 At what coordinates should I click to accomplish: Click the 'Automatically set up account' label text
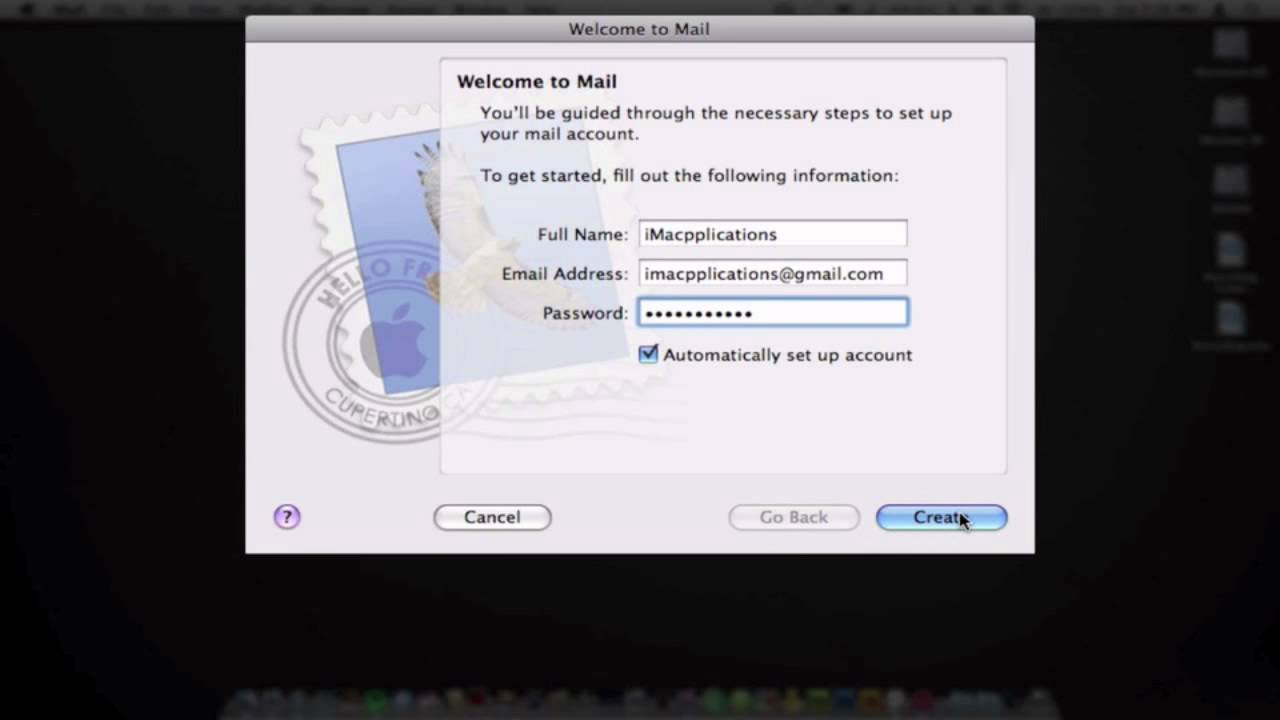[788, 355]
